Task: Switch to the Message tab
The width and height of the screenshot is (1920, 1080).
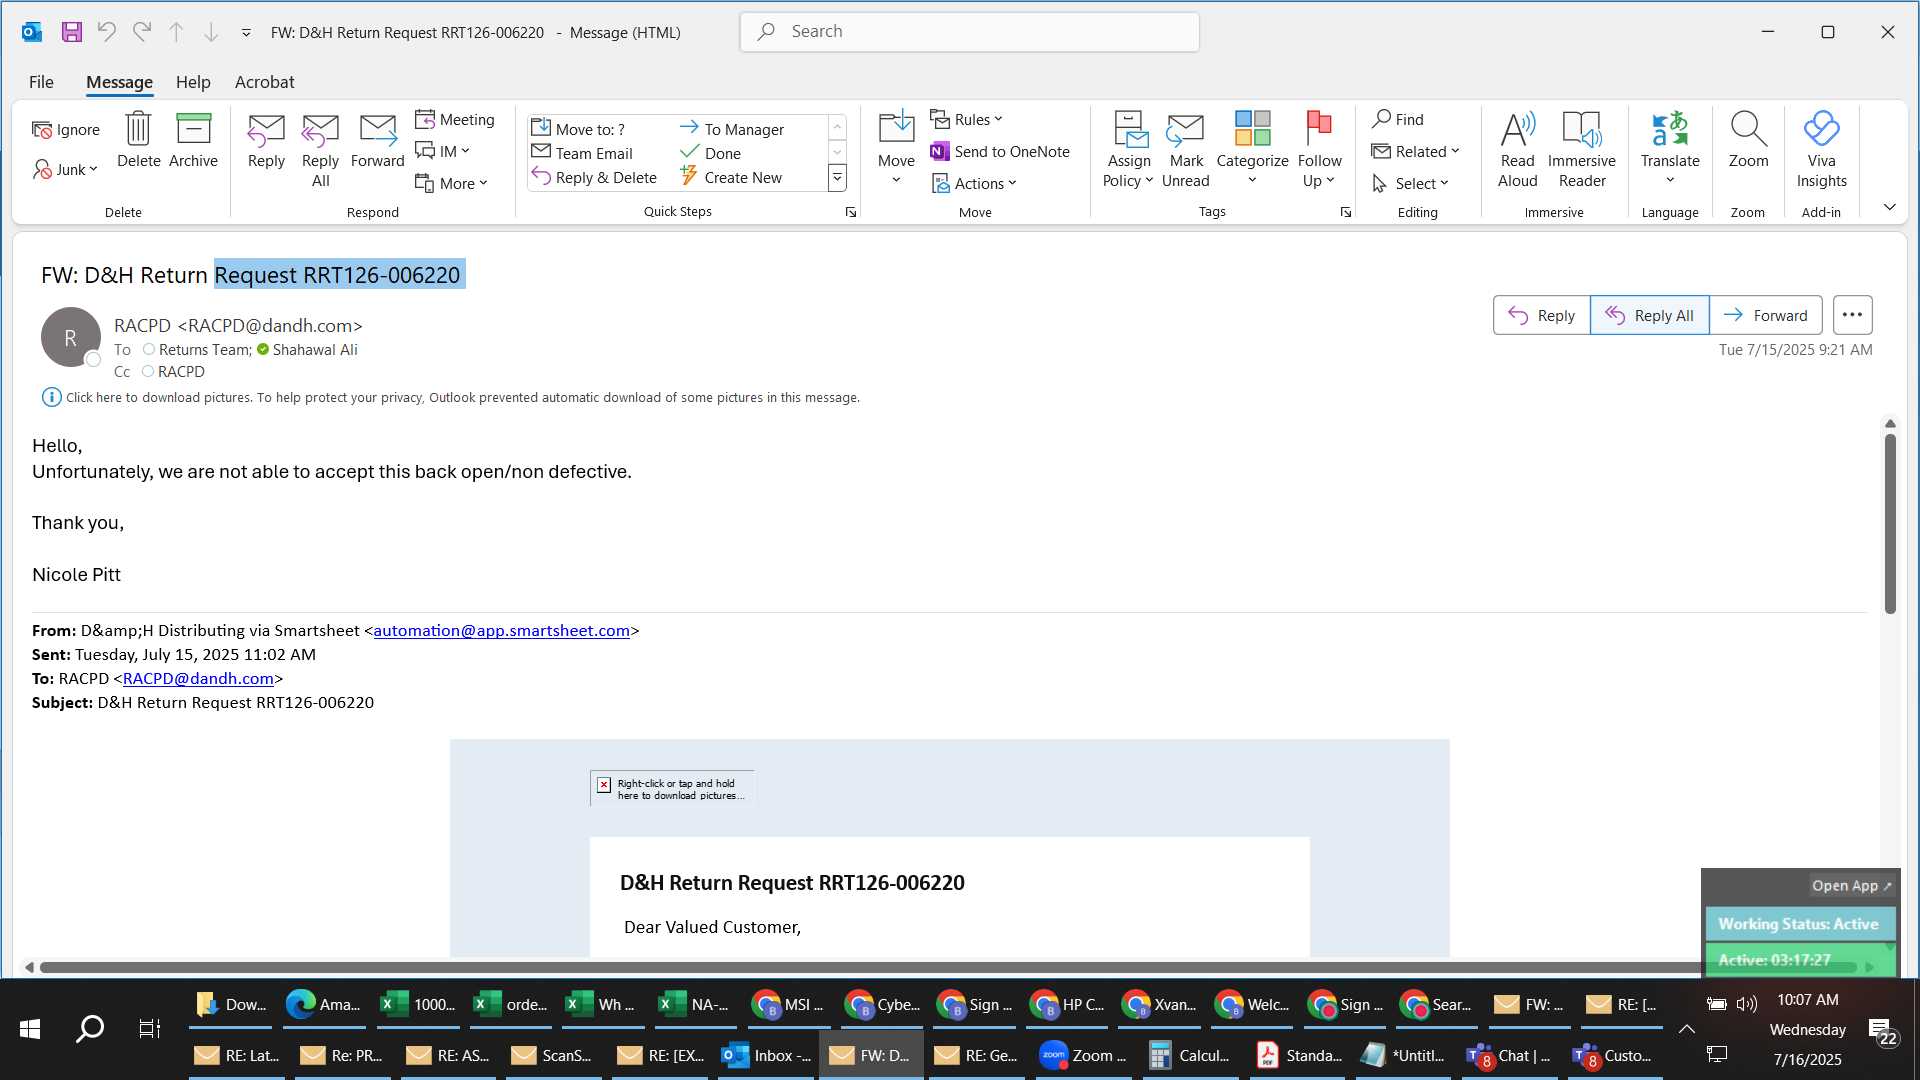Action: [119, 82]
